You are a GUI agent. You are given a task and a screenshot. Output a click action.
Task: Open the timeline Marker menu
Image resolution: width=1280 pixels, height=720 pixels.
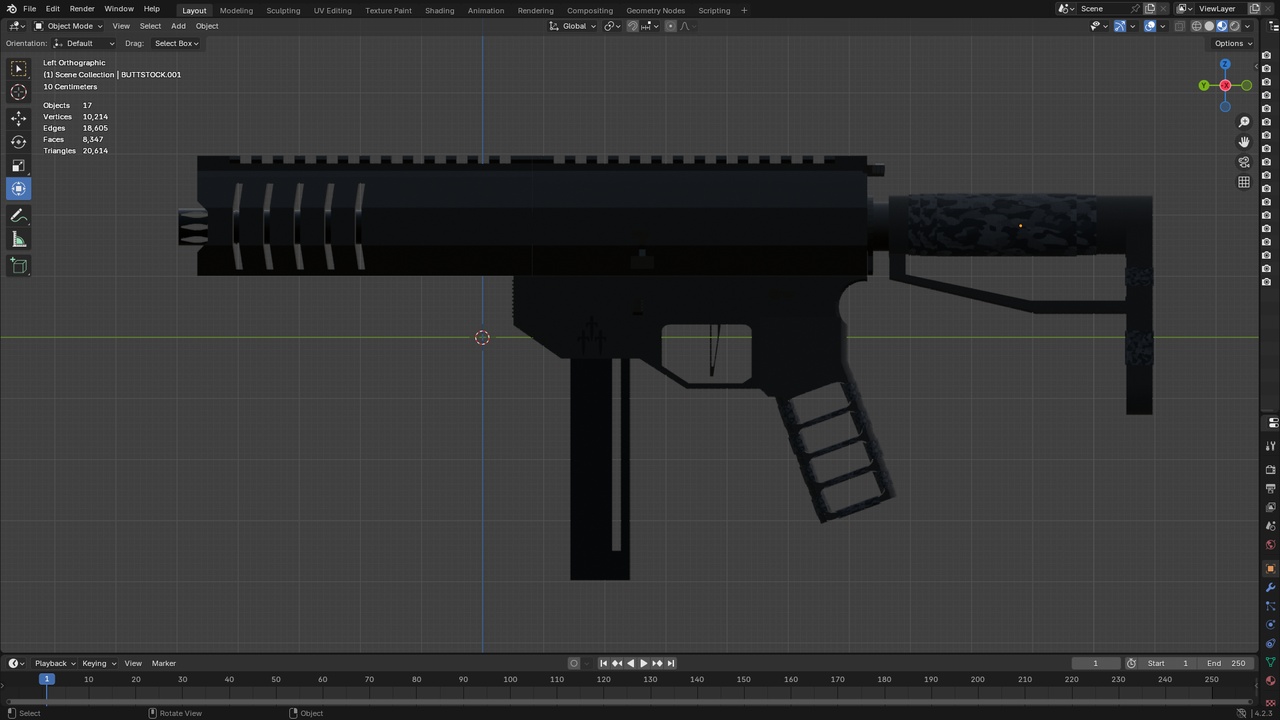coord(164,663)
